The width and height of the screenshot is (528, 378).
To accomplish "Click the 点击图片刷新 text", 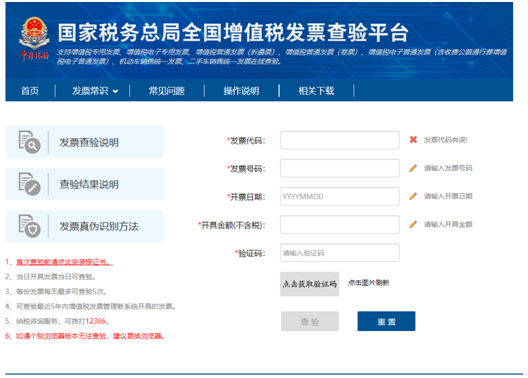I will pos(368,283).
